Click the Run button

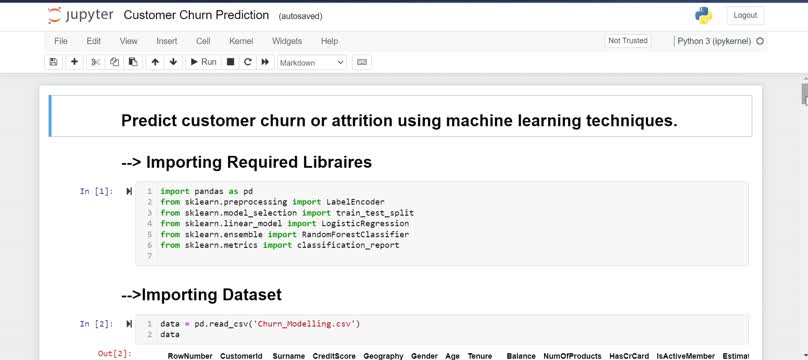(204, 62)
